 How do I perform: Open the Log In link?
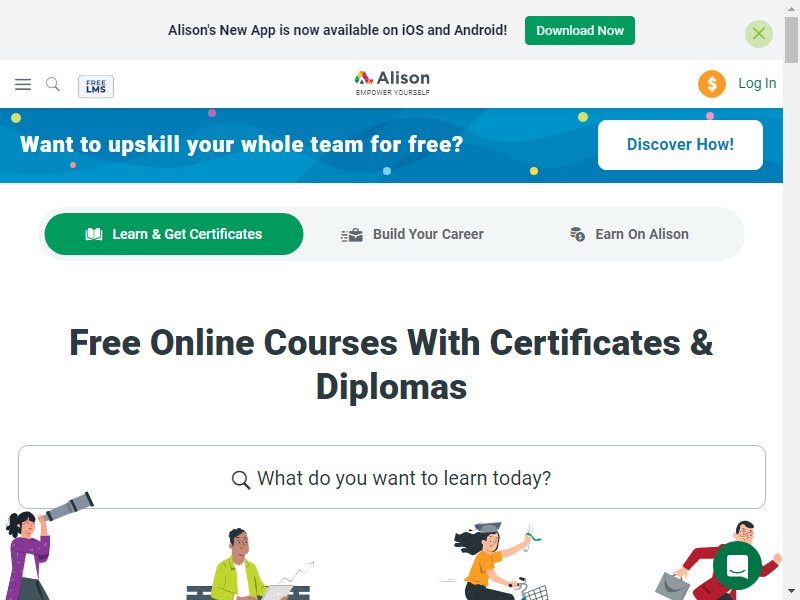(757, 83)
